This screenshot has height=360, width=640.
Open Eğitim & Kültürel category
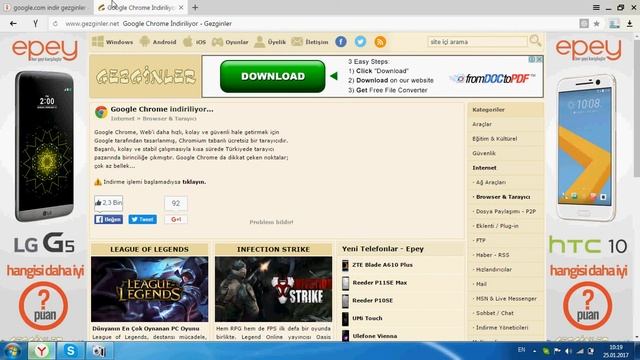[x=495, y=139]
